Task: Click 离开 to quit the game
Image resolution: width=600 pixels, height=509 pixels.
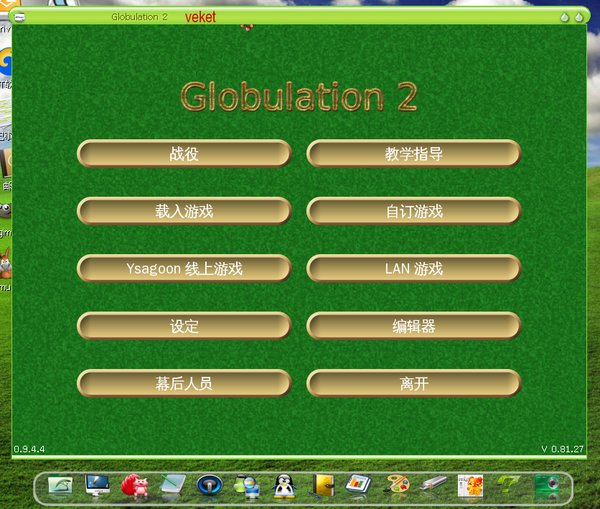Action: click(x=414, y=383)
